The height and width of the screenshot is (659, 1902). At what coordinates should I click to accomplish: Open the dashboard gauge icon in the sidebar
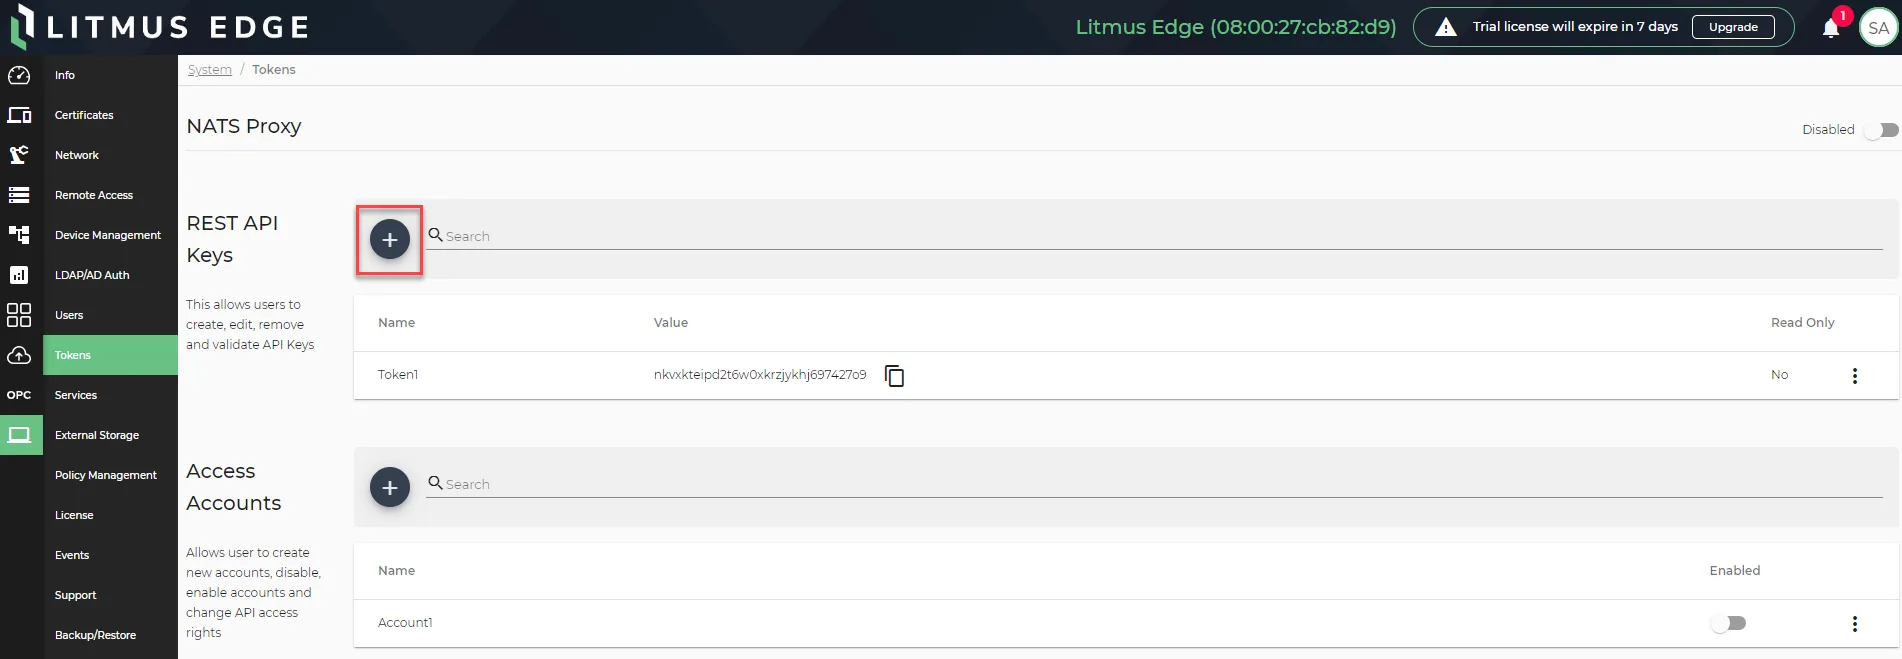(x=19, y=75)
